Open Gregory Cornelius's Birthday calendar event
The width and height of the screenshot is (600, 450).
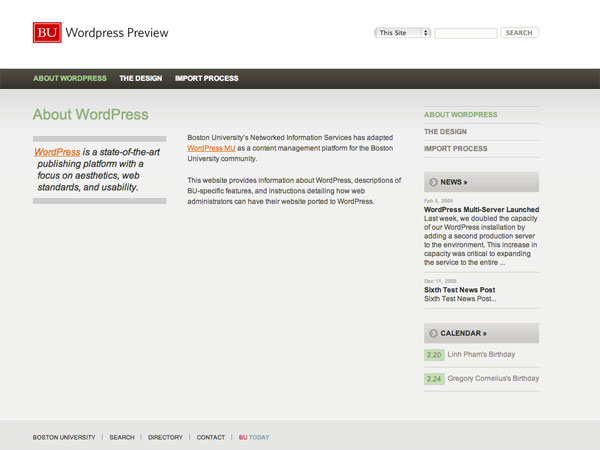pos(493,378)
